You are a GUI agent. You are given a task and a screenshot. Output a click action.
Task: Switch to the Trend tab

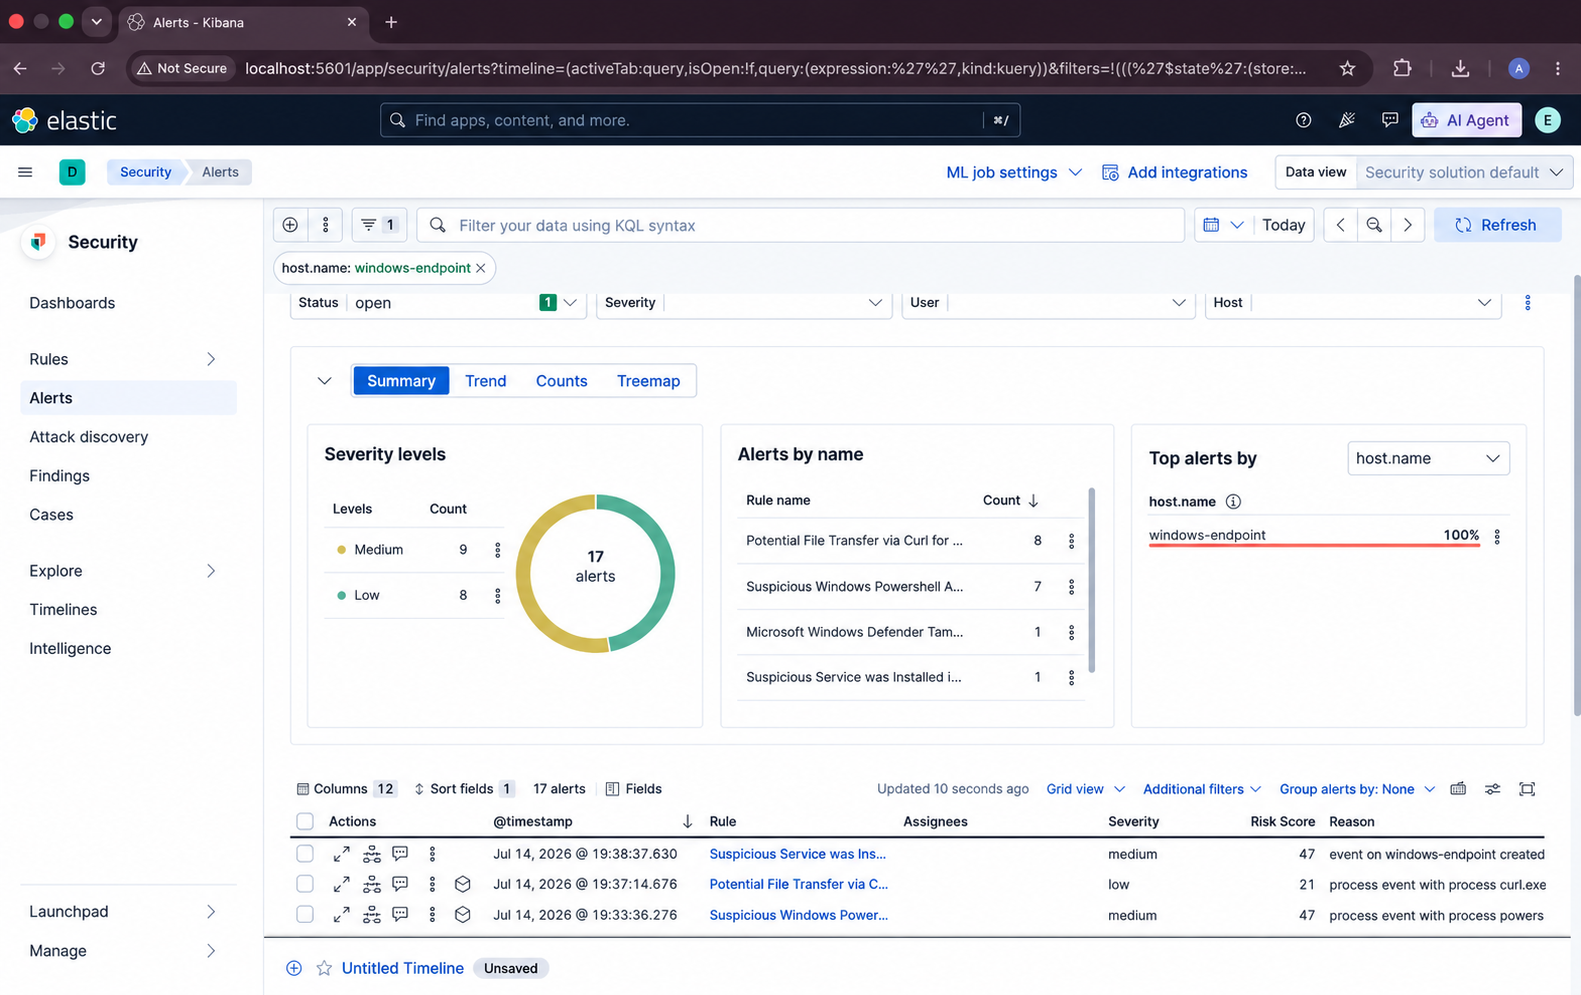[486, 381]
